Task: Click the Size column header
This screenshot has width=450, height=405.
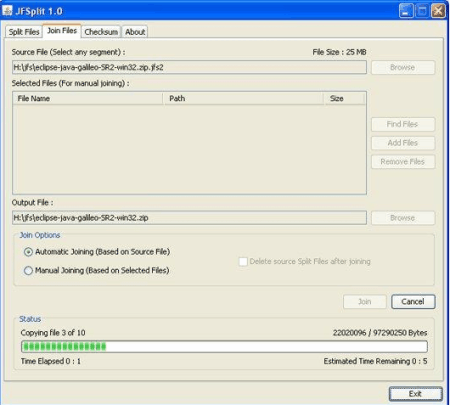Action: click(344, 99)
